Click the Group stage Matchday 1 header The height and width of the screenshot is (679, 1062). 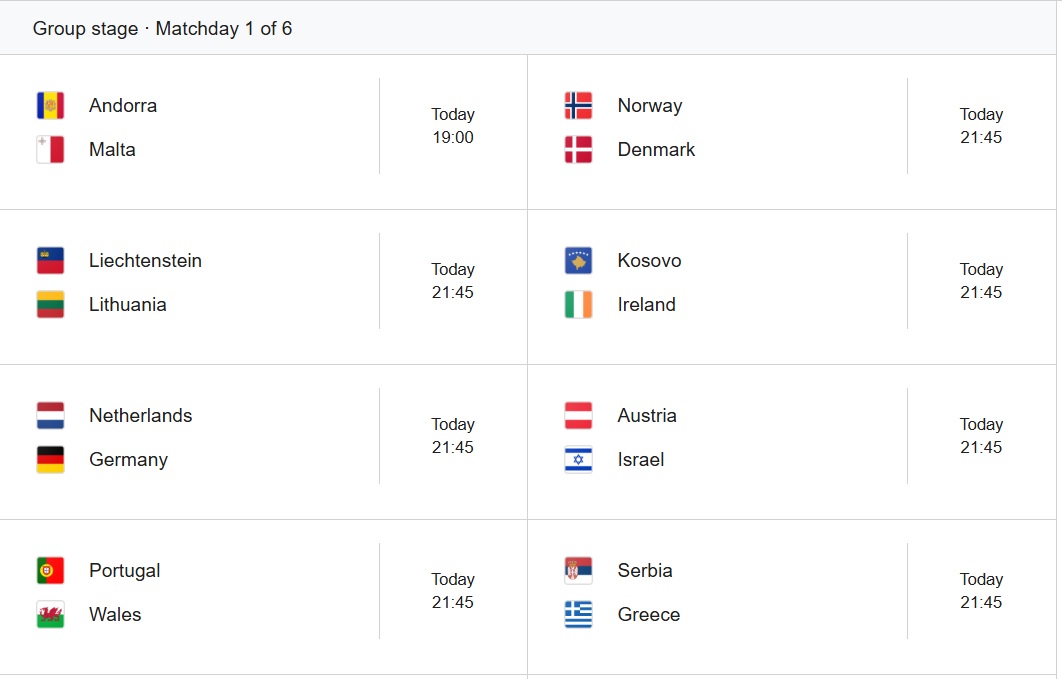coord(163,28)
